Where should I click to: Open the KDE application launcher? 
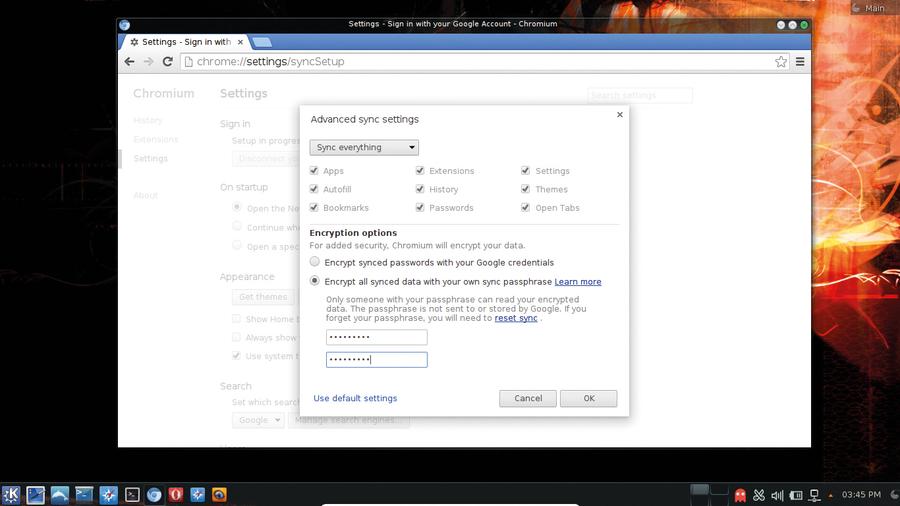(10, 495)
